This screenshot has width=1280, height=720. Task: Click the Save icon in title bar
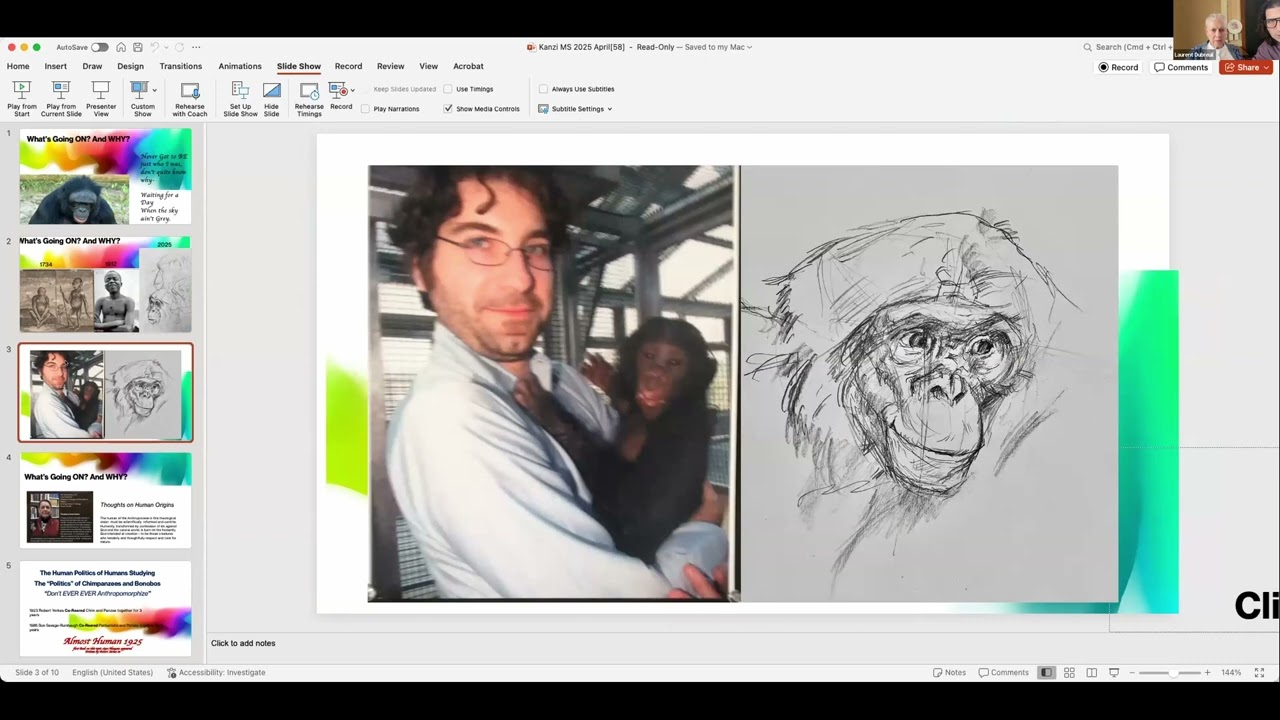click(x=137, y=47)
